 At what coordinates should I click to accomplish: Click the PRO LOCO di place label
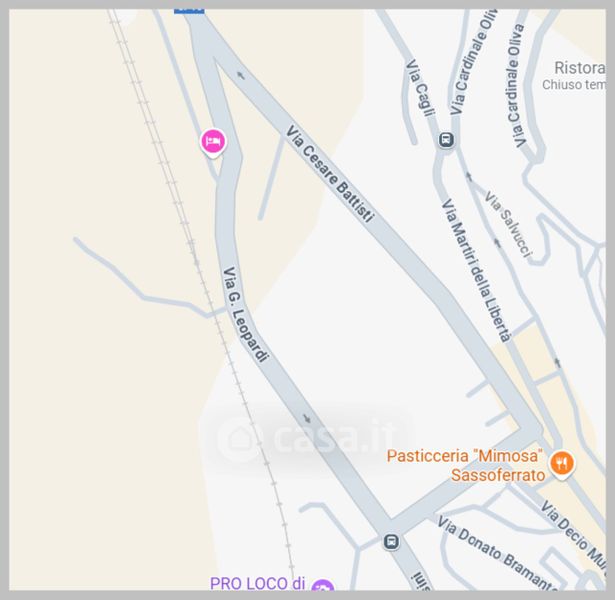coord(257,584)
